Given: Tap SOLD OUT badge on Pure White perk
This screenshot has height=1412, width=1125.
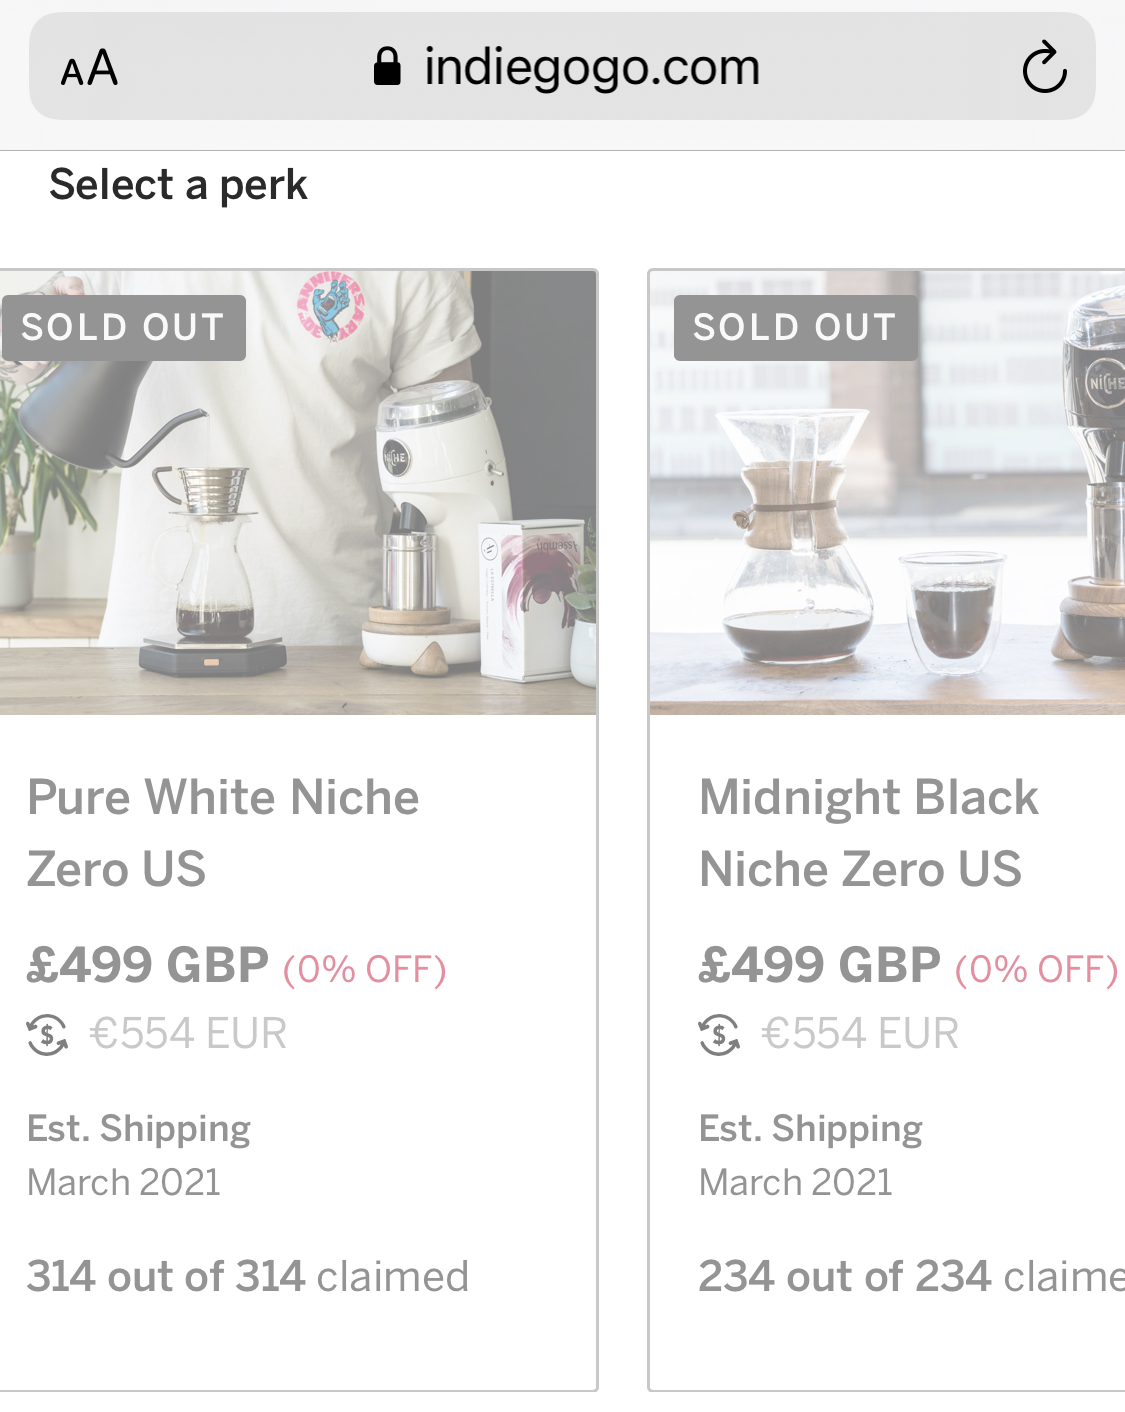Looking at the screenshot, I should pos(123,327).
